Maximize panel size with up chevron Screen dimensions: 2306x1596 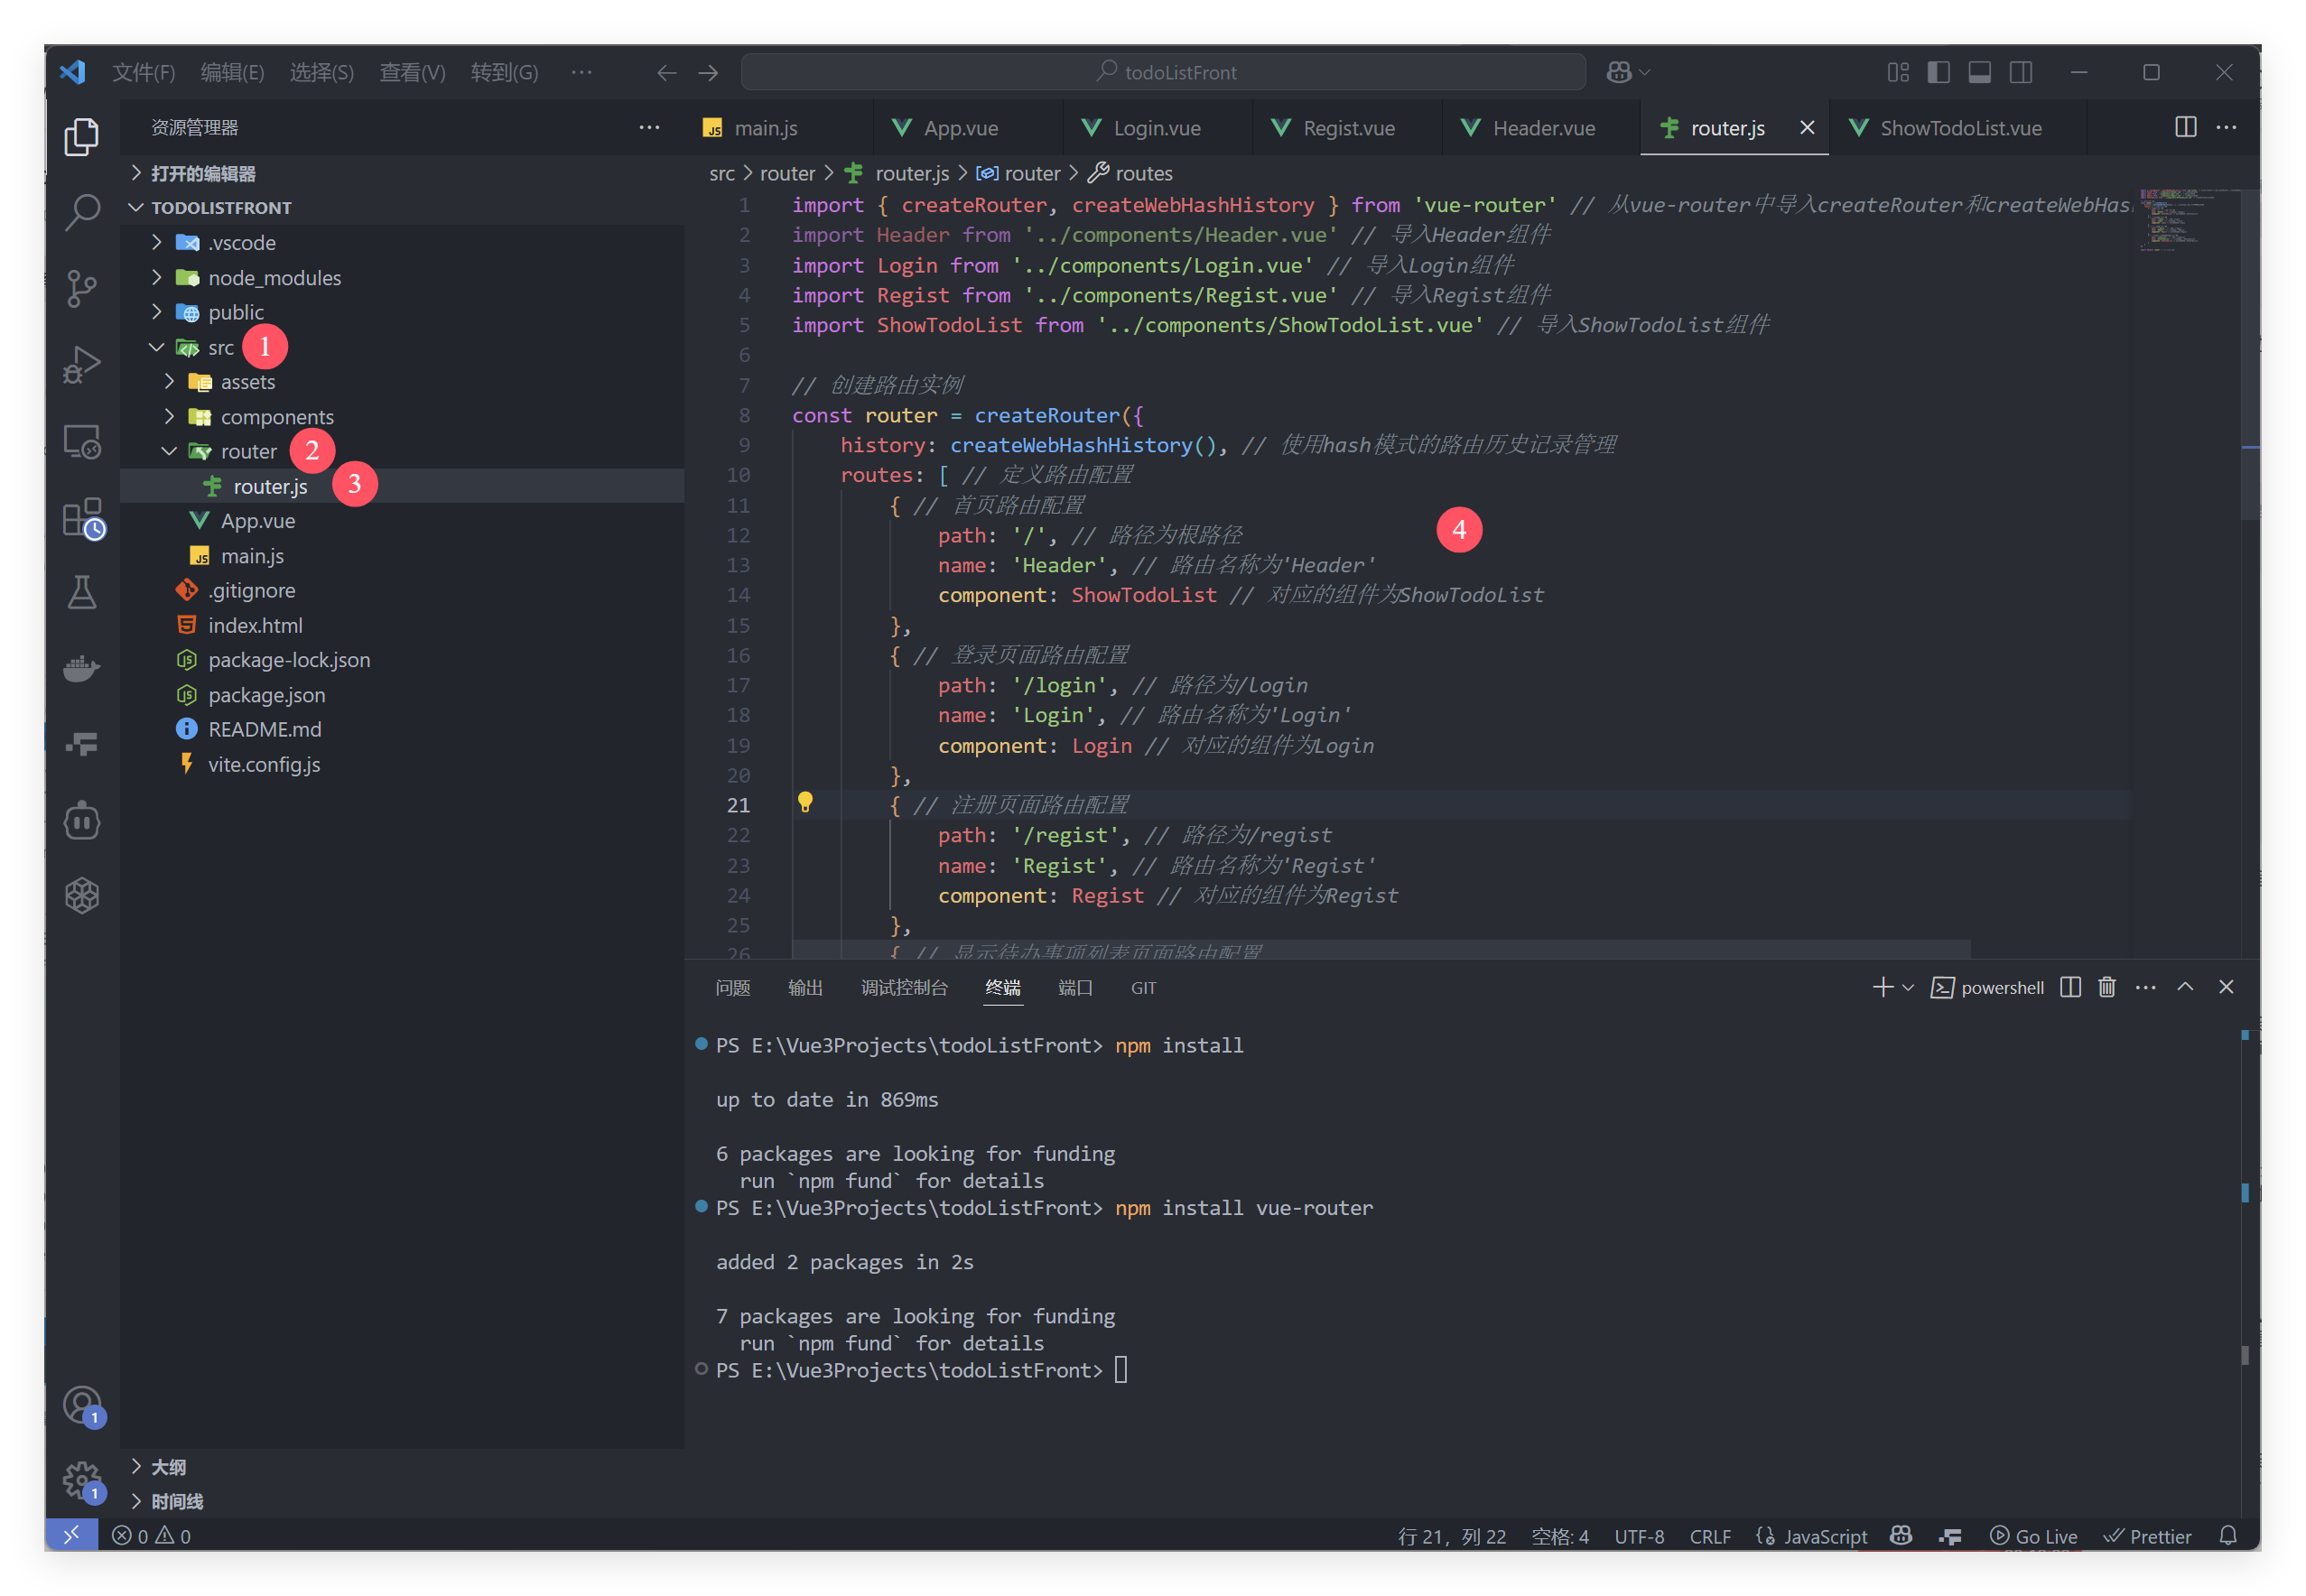tap(2186, 987)
